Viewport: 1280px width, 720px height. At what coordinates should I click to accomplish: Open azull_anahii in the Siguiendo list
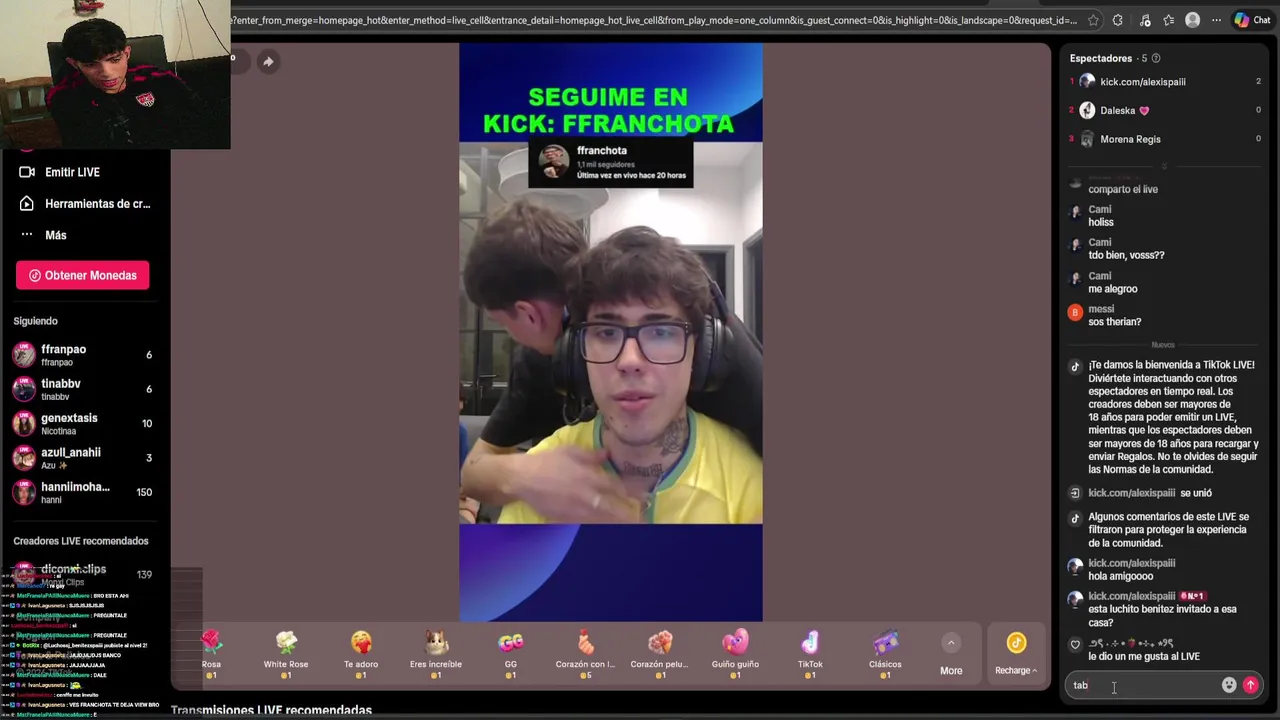(85, 457)
